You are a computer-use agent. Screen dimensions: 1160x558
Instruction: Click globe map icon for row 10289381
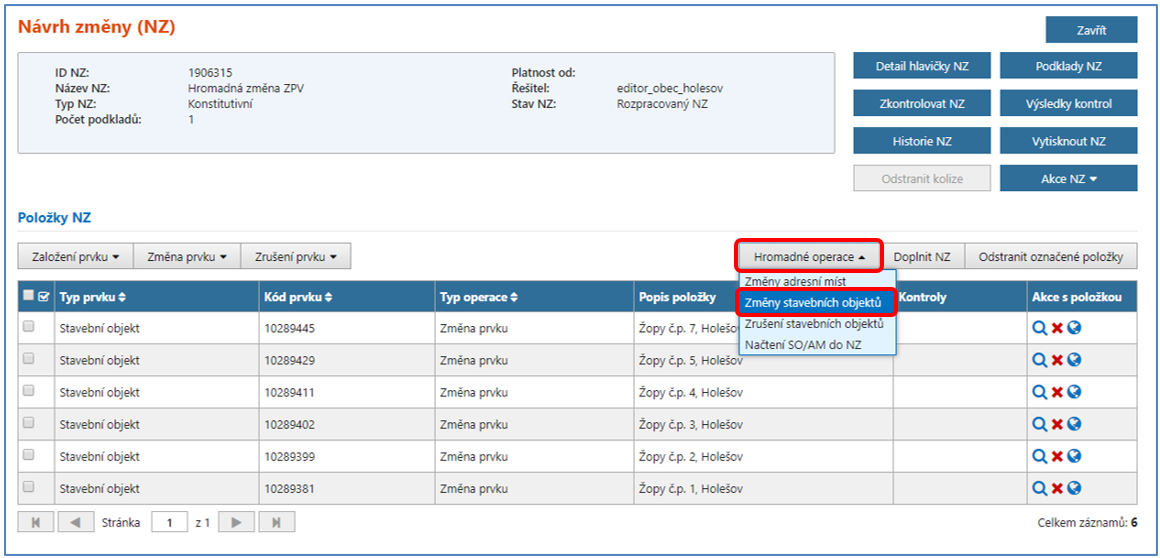click(1074, 488)
